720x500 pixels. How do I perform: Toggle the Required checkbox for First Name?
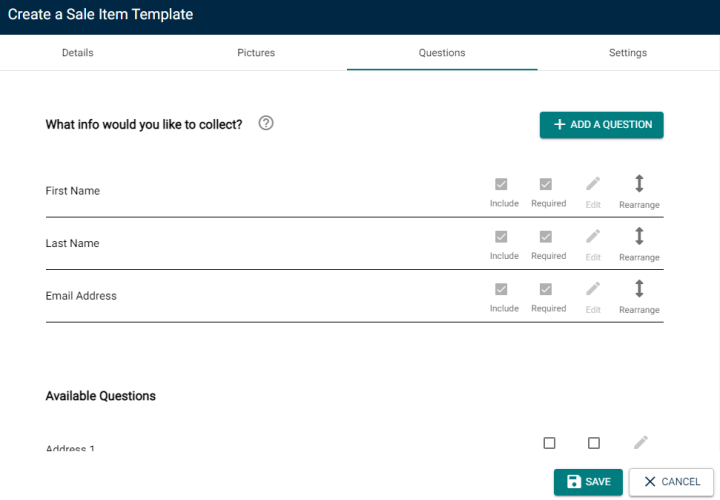pyautogui.click(x=546, y=184)
